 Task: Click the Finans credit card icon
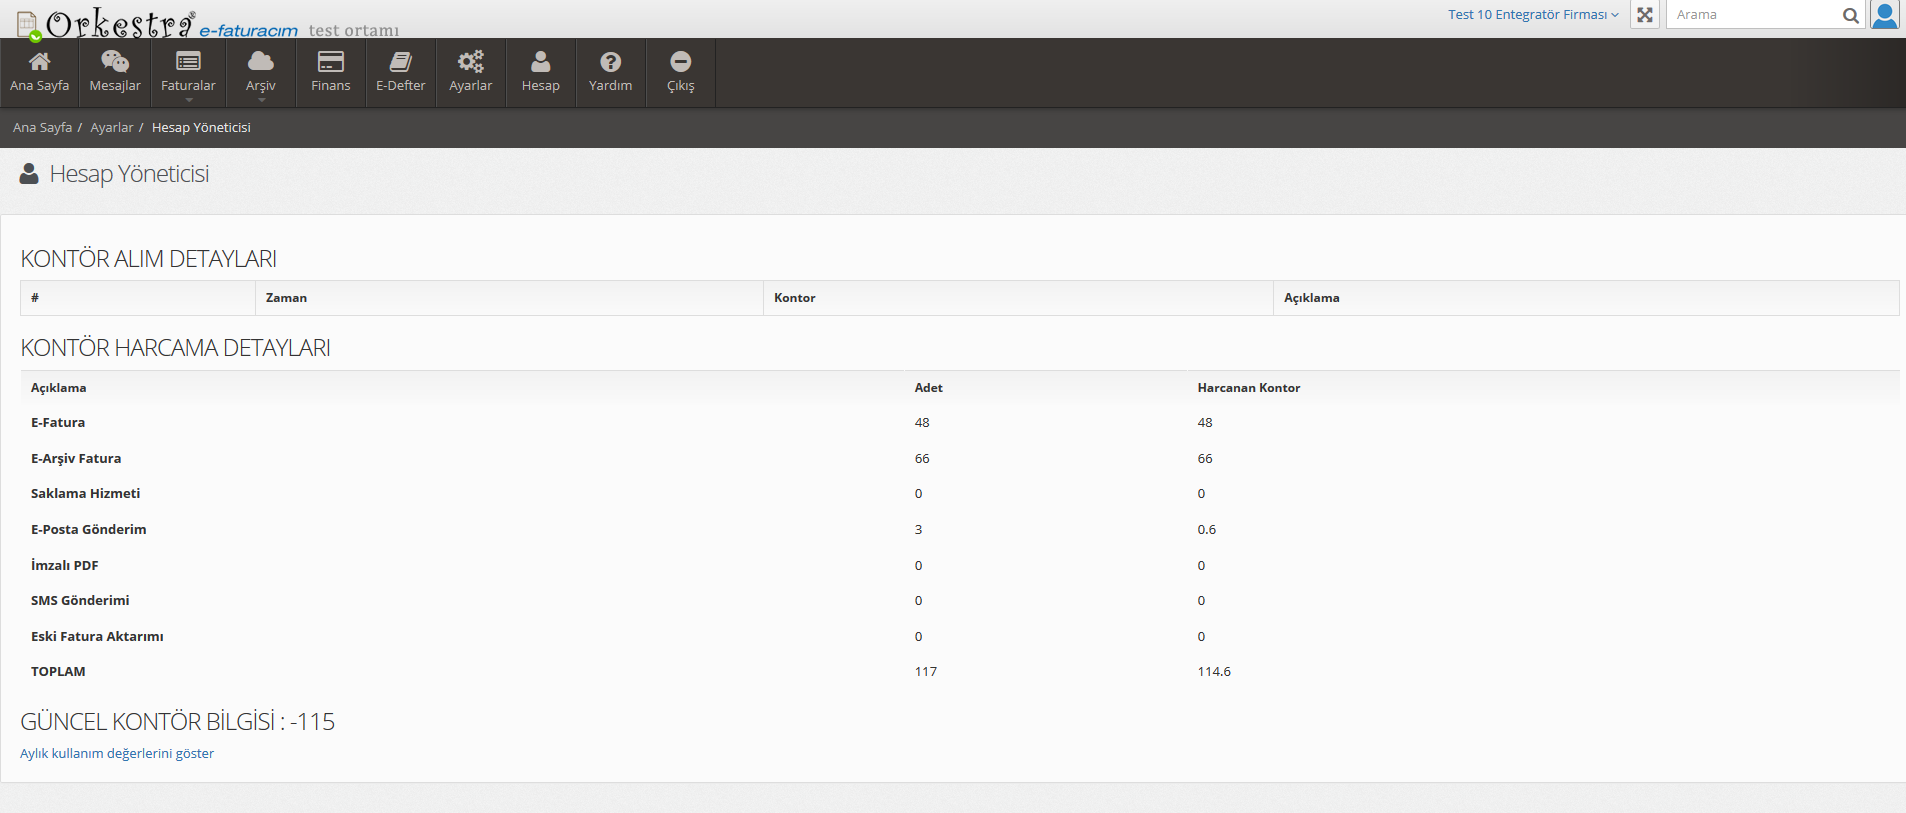(x=331, y=62)
